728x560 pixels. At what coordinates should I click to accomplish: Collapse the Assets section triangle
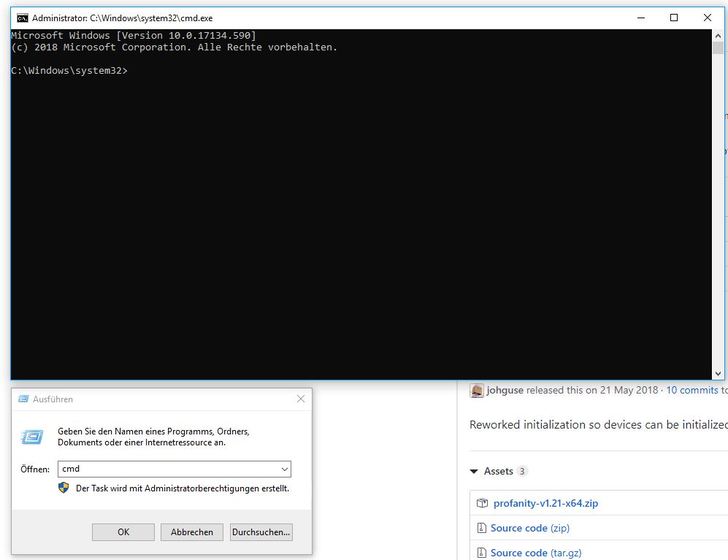point(474,471)
